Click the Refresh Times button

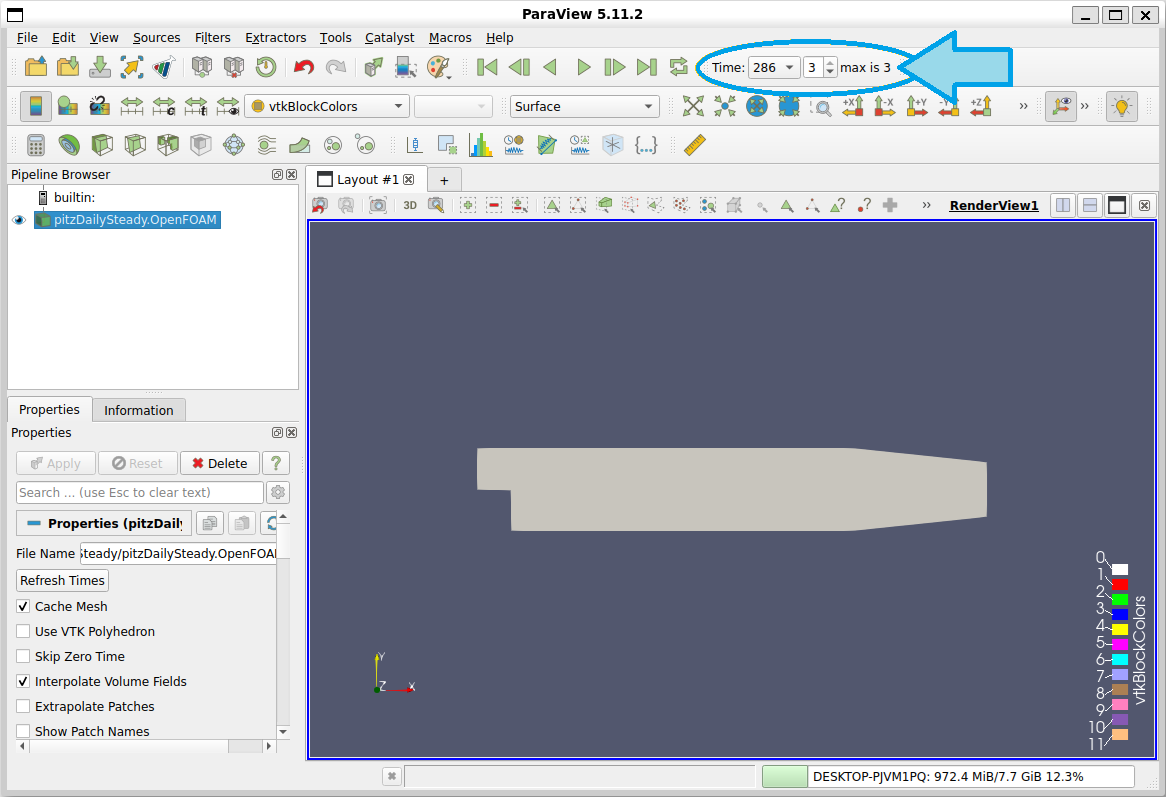click(x=62, y=581)
